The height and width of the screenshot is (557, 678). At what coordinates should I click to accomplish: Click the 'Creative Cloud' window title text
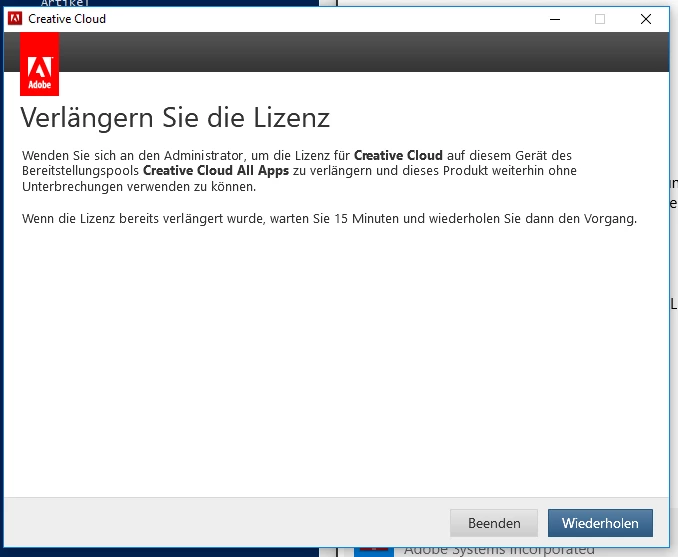click(67, 19)
